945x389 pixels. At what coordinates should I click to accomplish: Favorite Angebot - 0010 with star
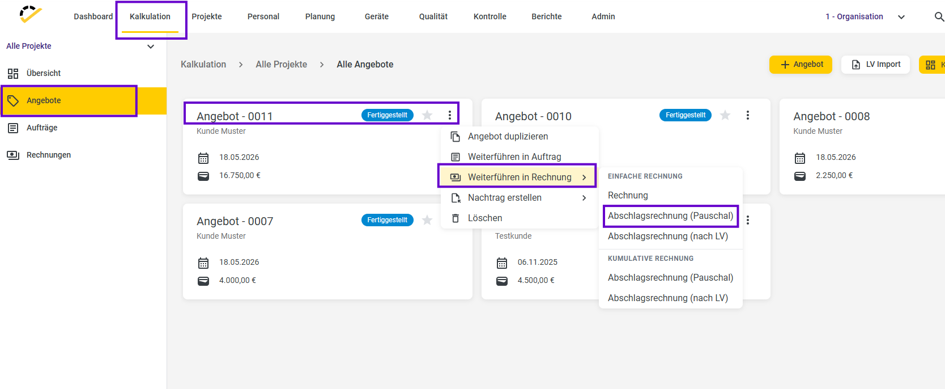click(x=725, y=115)
